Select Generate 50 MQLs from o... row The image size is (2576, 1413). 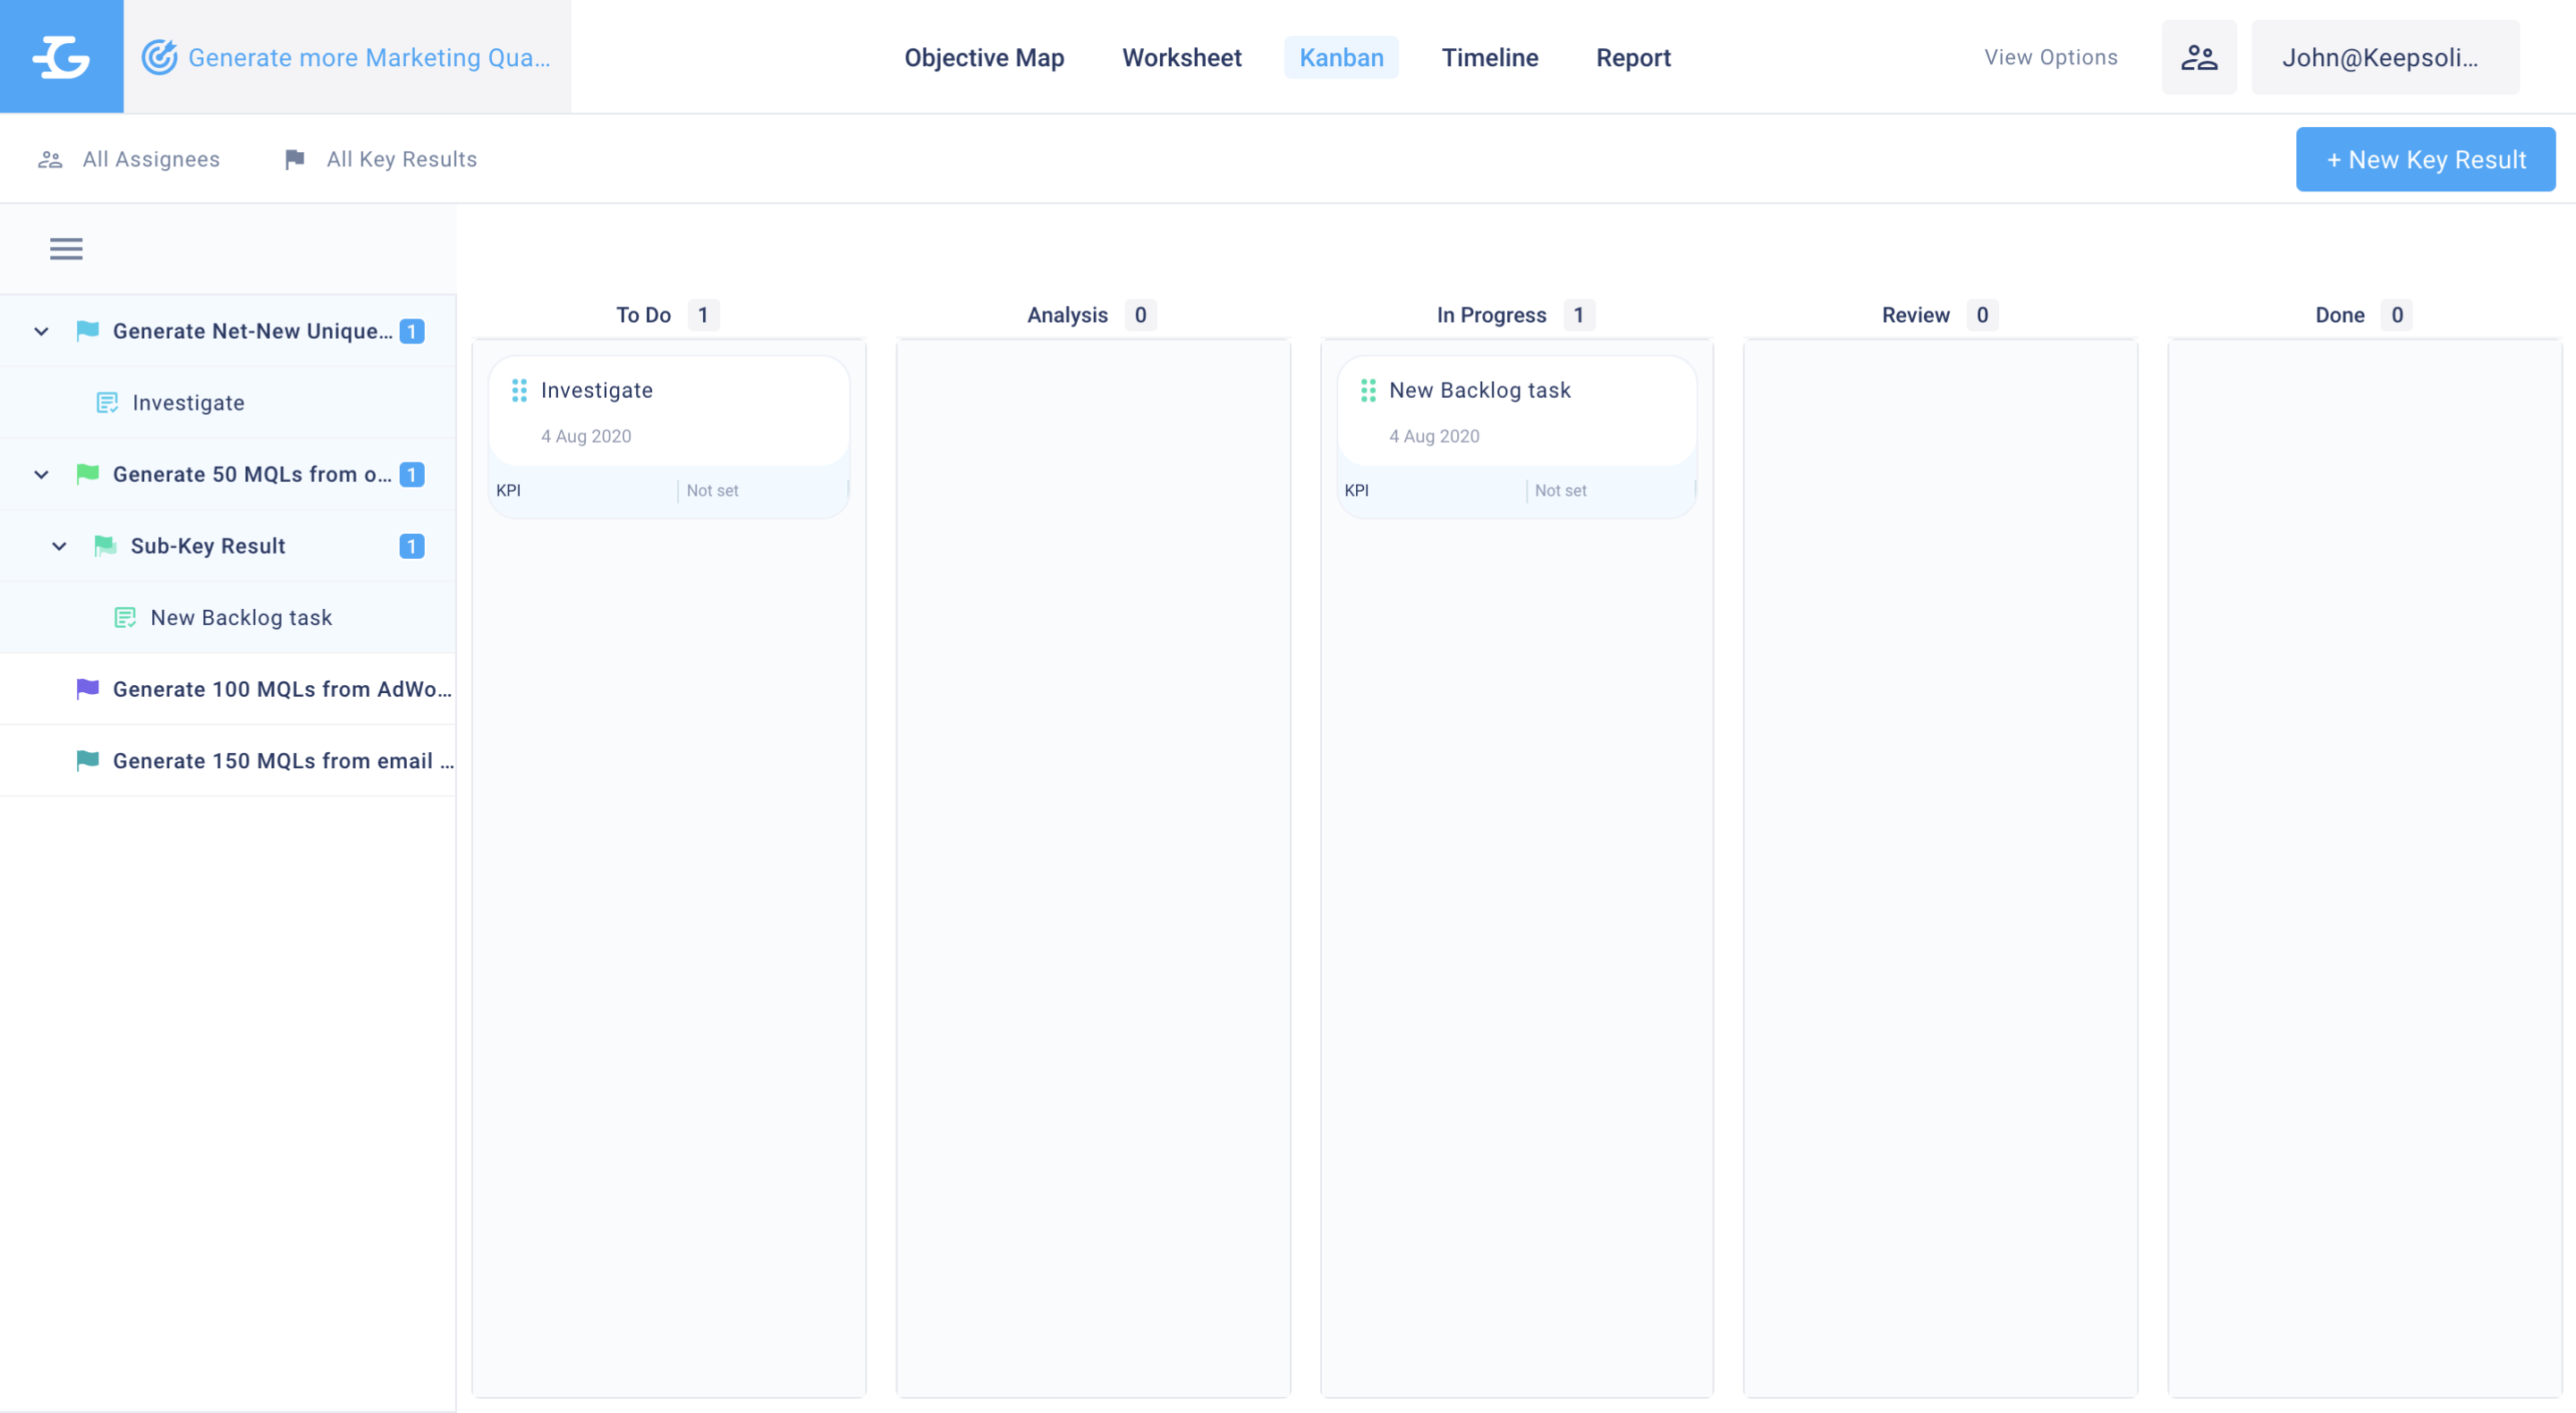coord(228,474)
